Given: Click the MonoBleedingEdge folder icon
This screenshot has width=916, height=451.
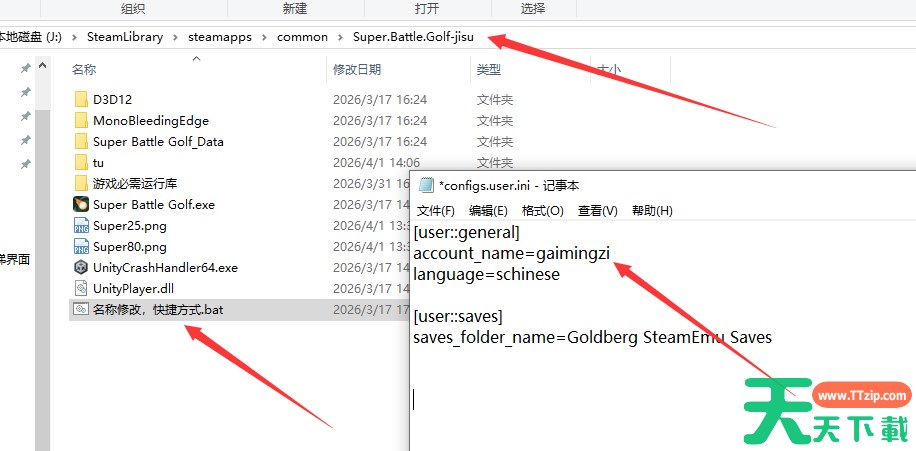Looking at the screenshot, I should tap(81, 121).
